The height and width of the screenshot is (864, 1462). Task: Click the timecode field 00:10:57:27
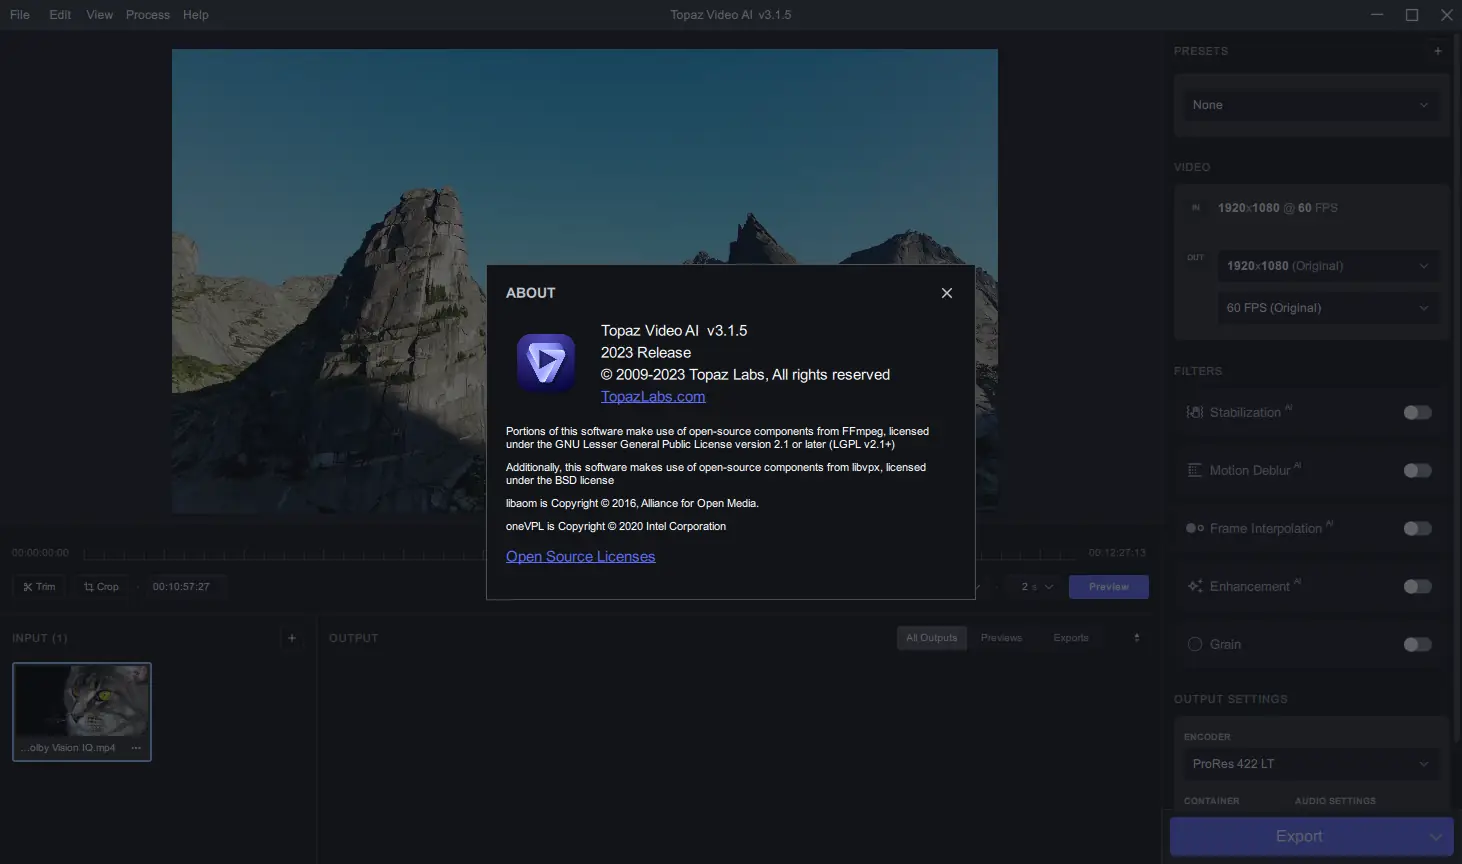click(x=181, y=587)
